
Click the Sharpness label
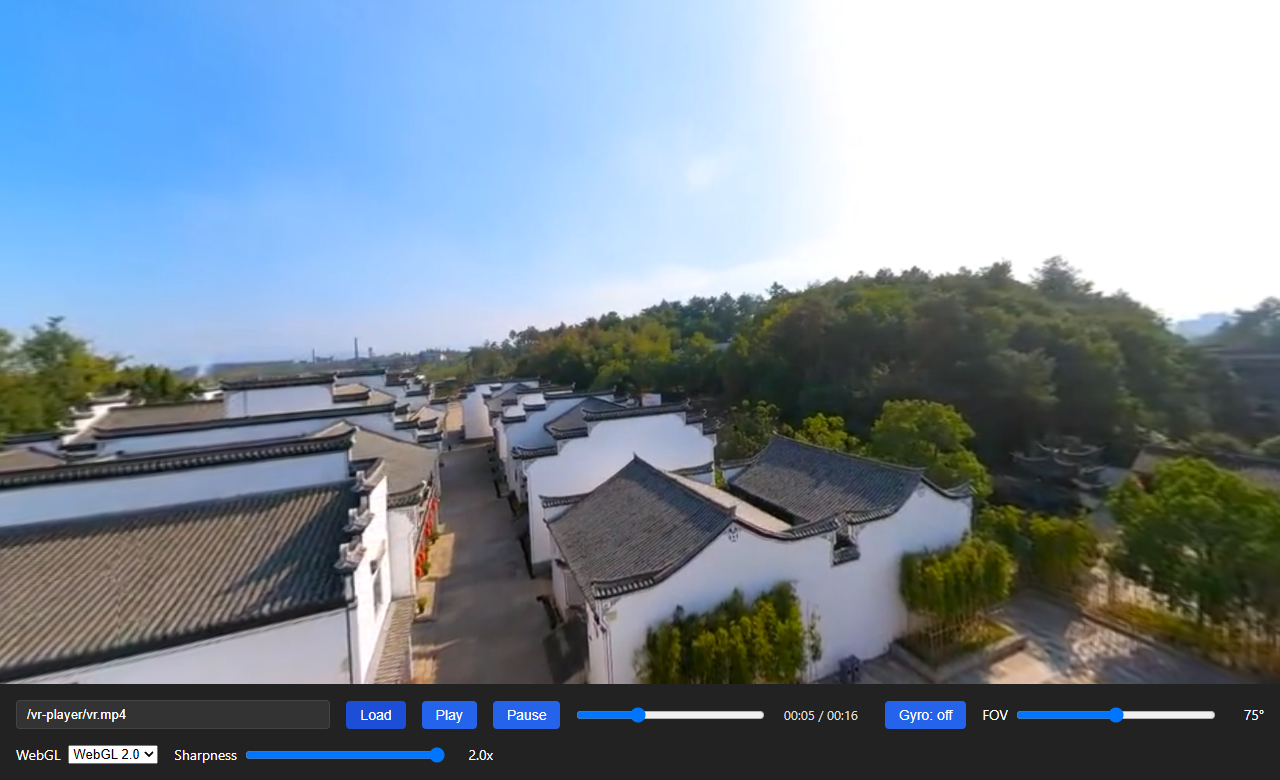(205, 755)
